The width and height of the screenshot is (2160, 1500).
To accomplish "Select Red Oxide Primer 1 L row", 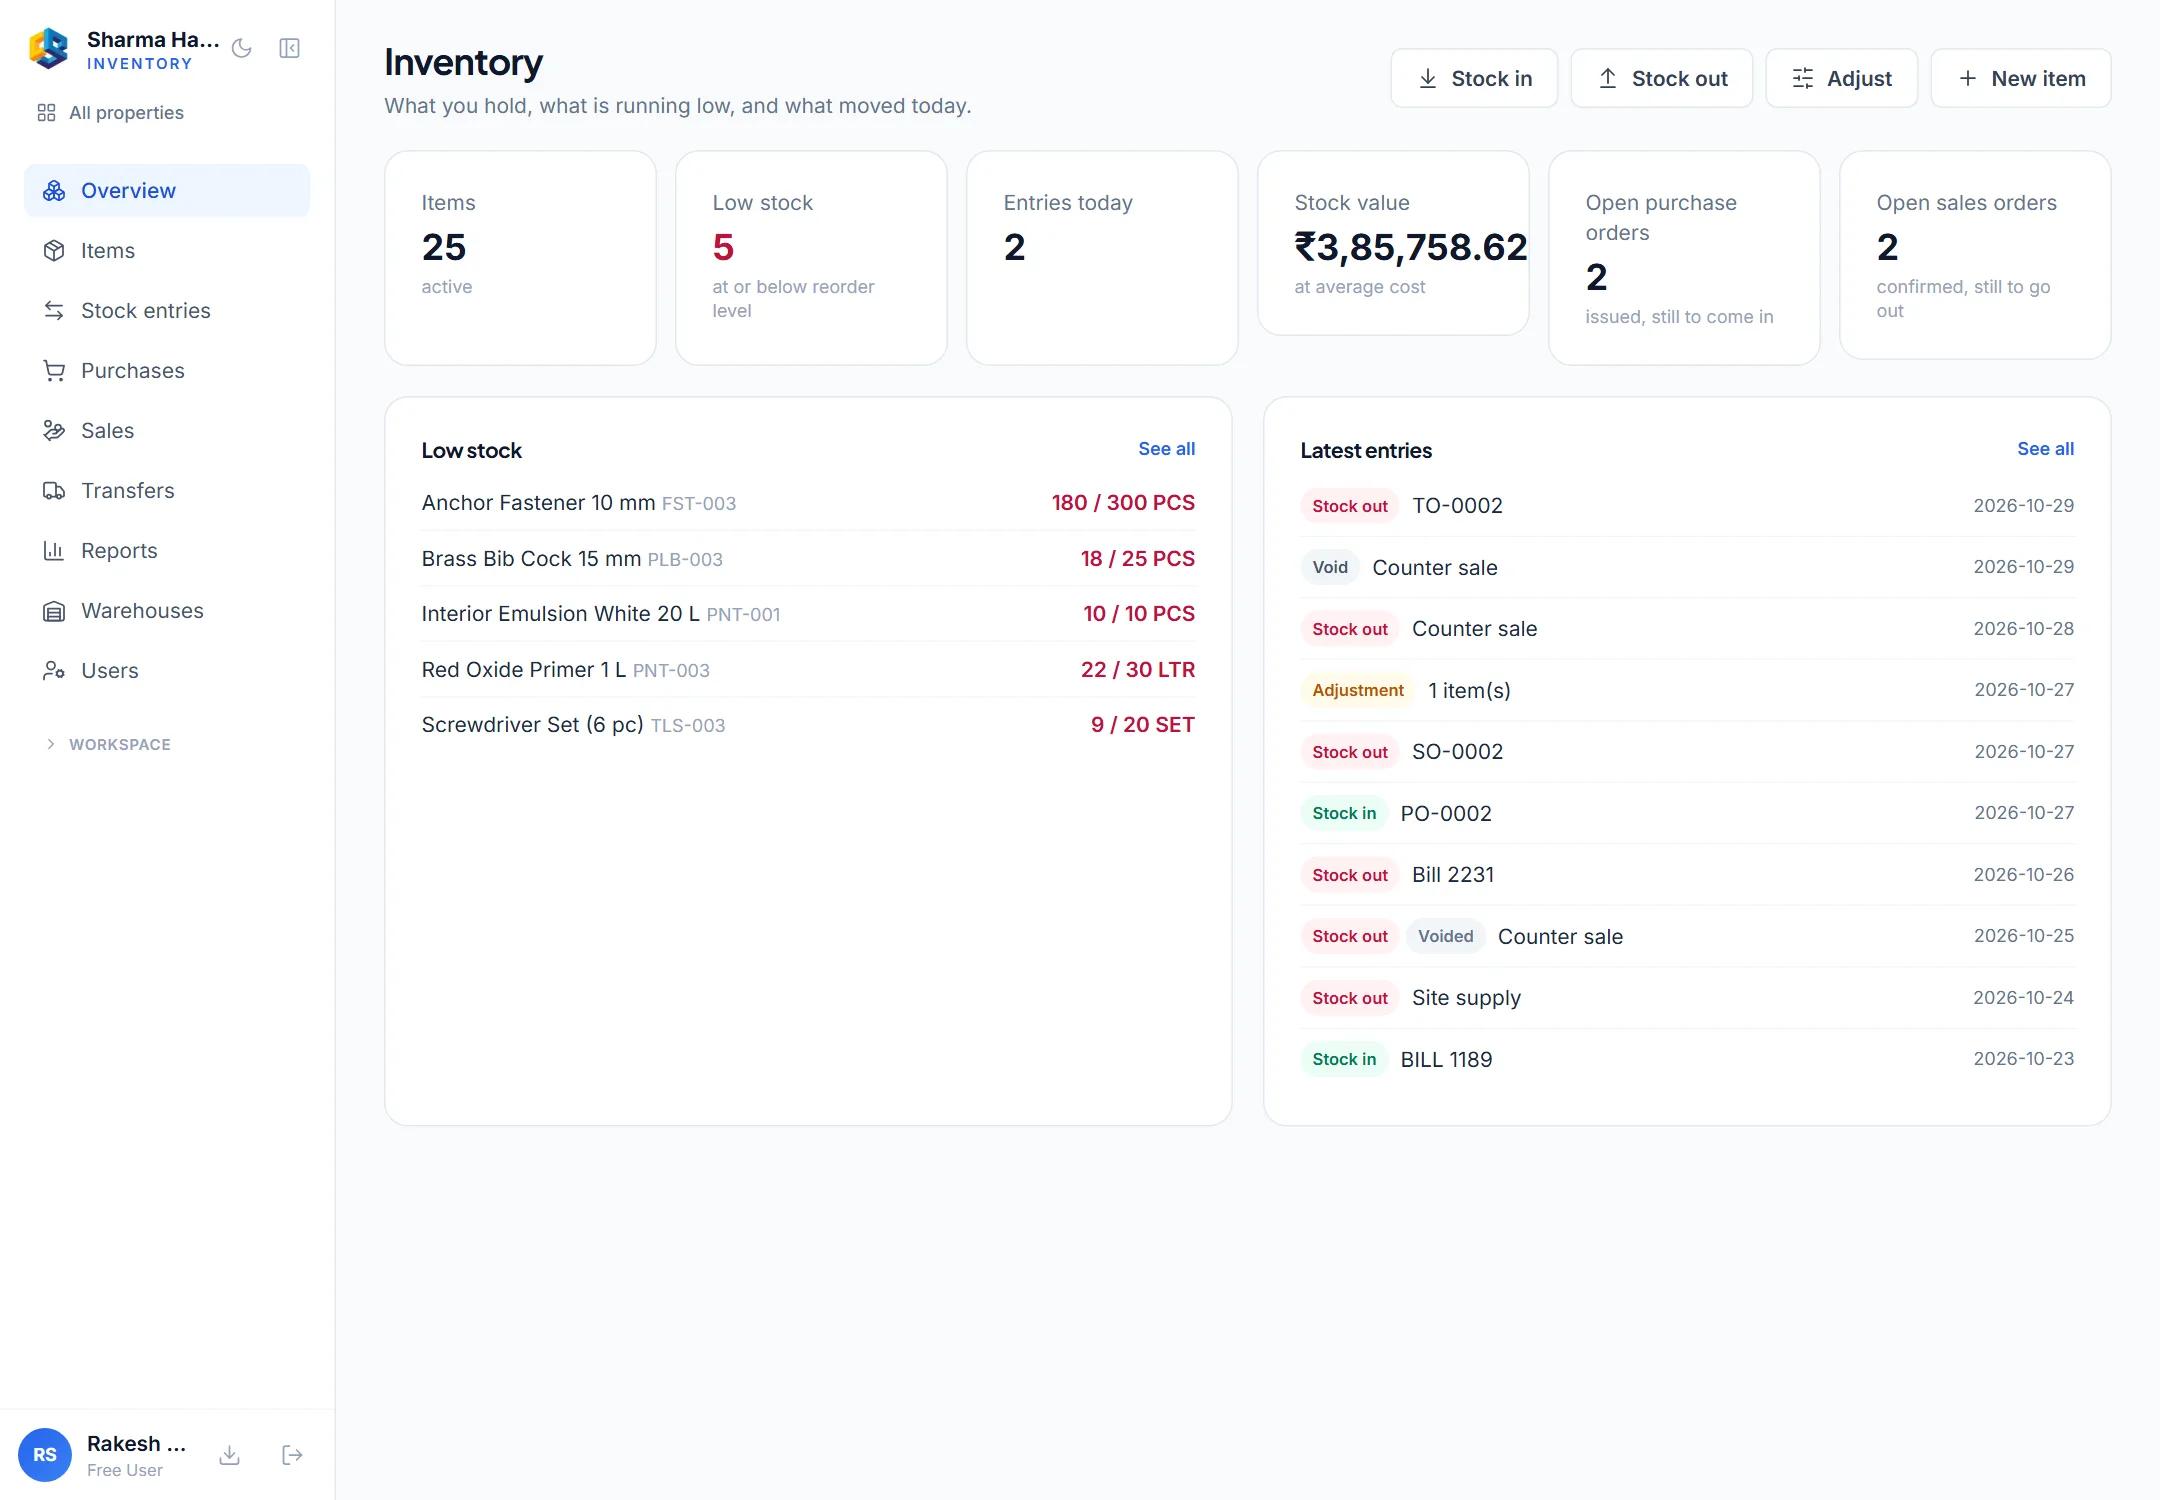I will coord(808,670).
